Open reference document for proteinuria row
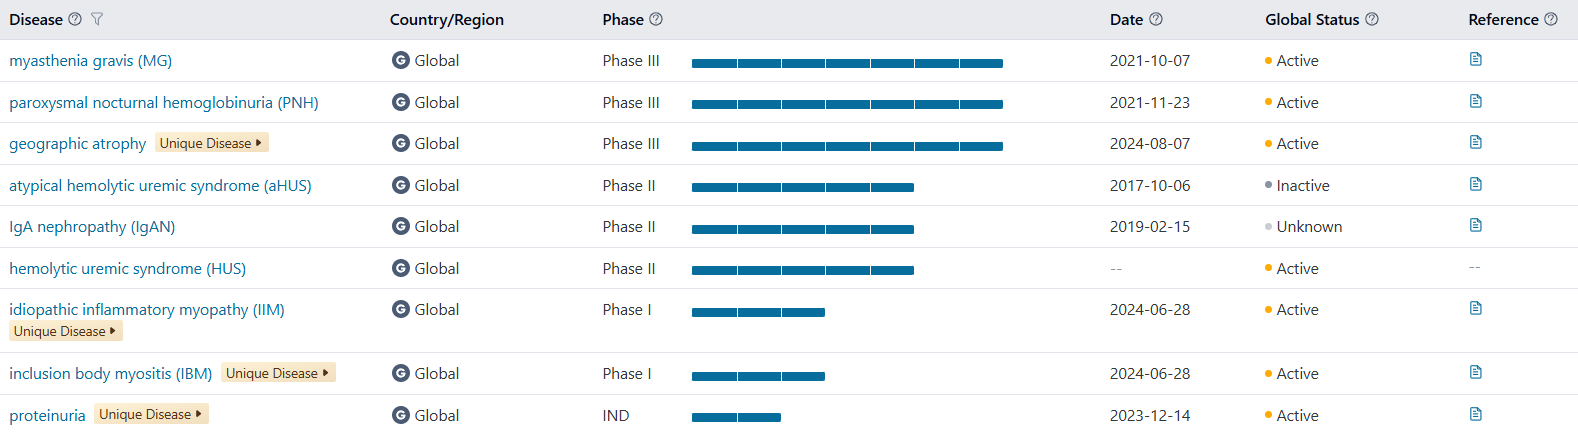Screen dimensions: 1578x432 tap(1476, 414)
